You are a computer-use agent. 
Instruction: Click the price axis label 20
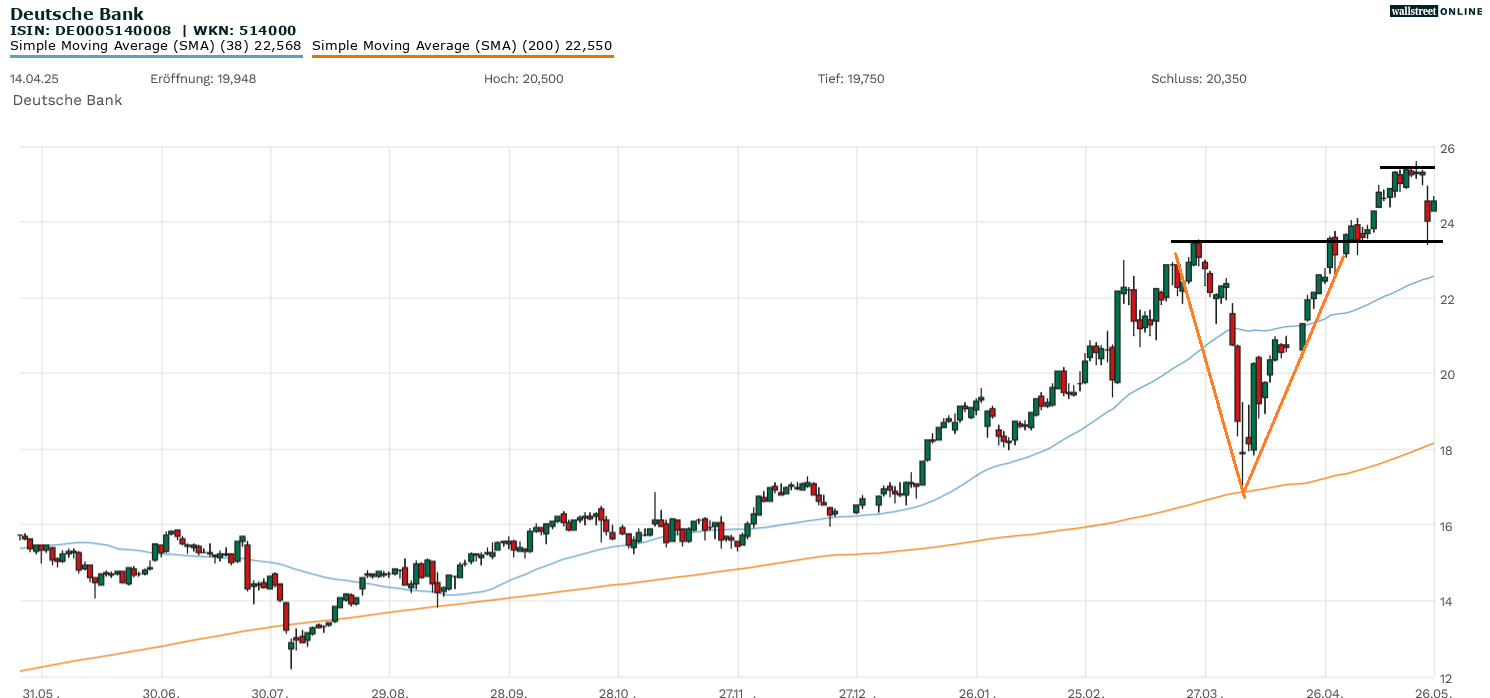click(1447, 375)
